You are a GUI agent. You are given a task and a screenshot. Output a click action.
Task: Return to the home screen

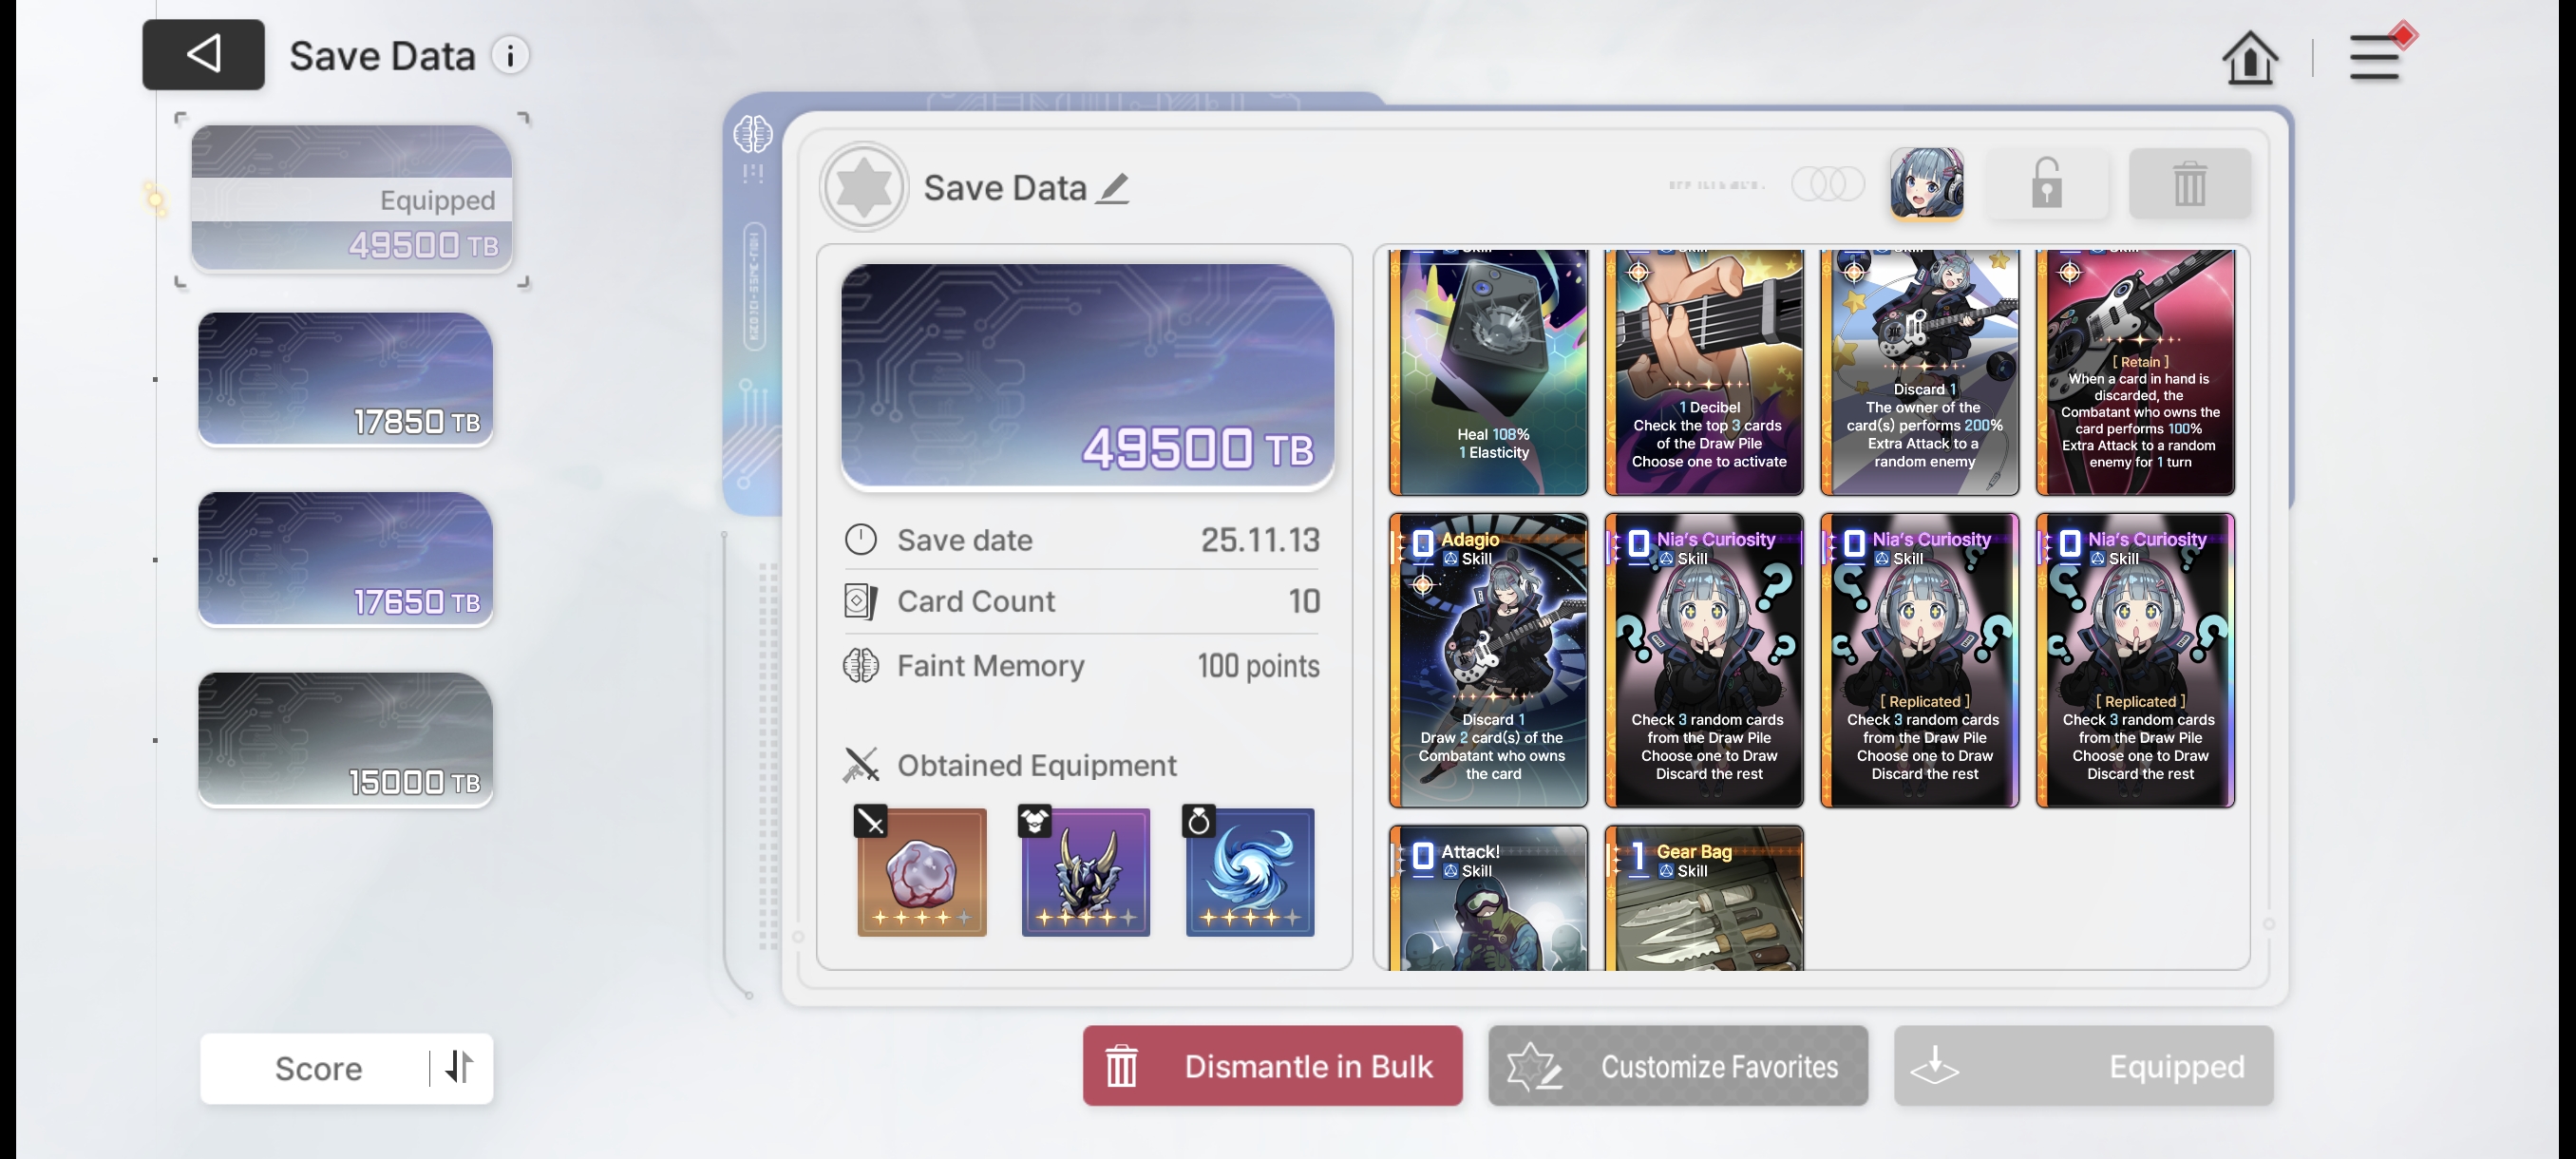(x=2249, y=57)
